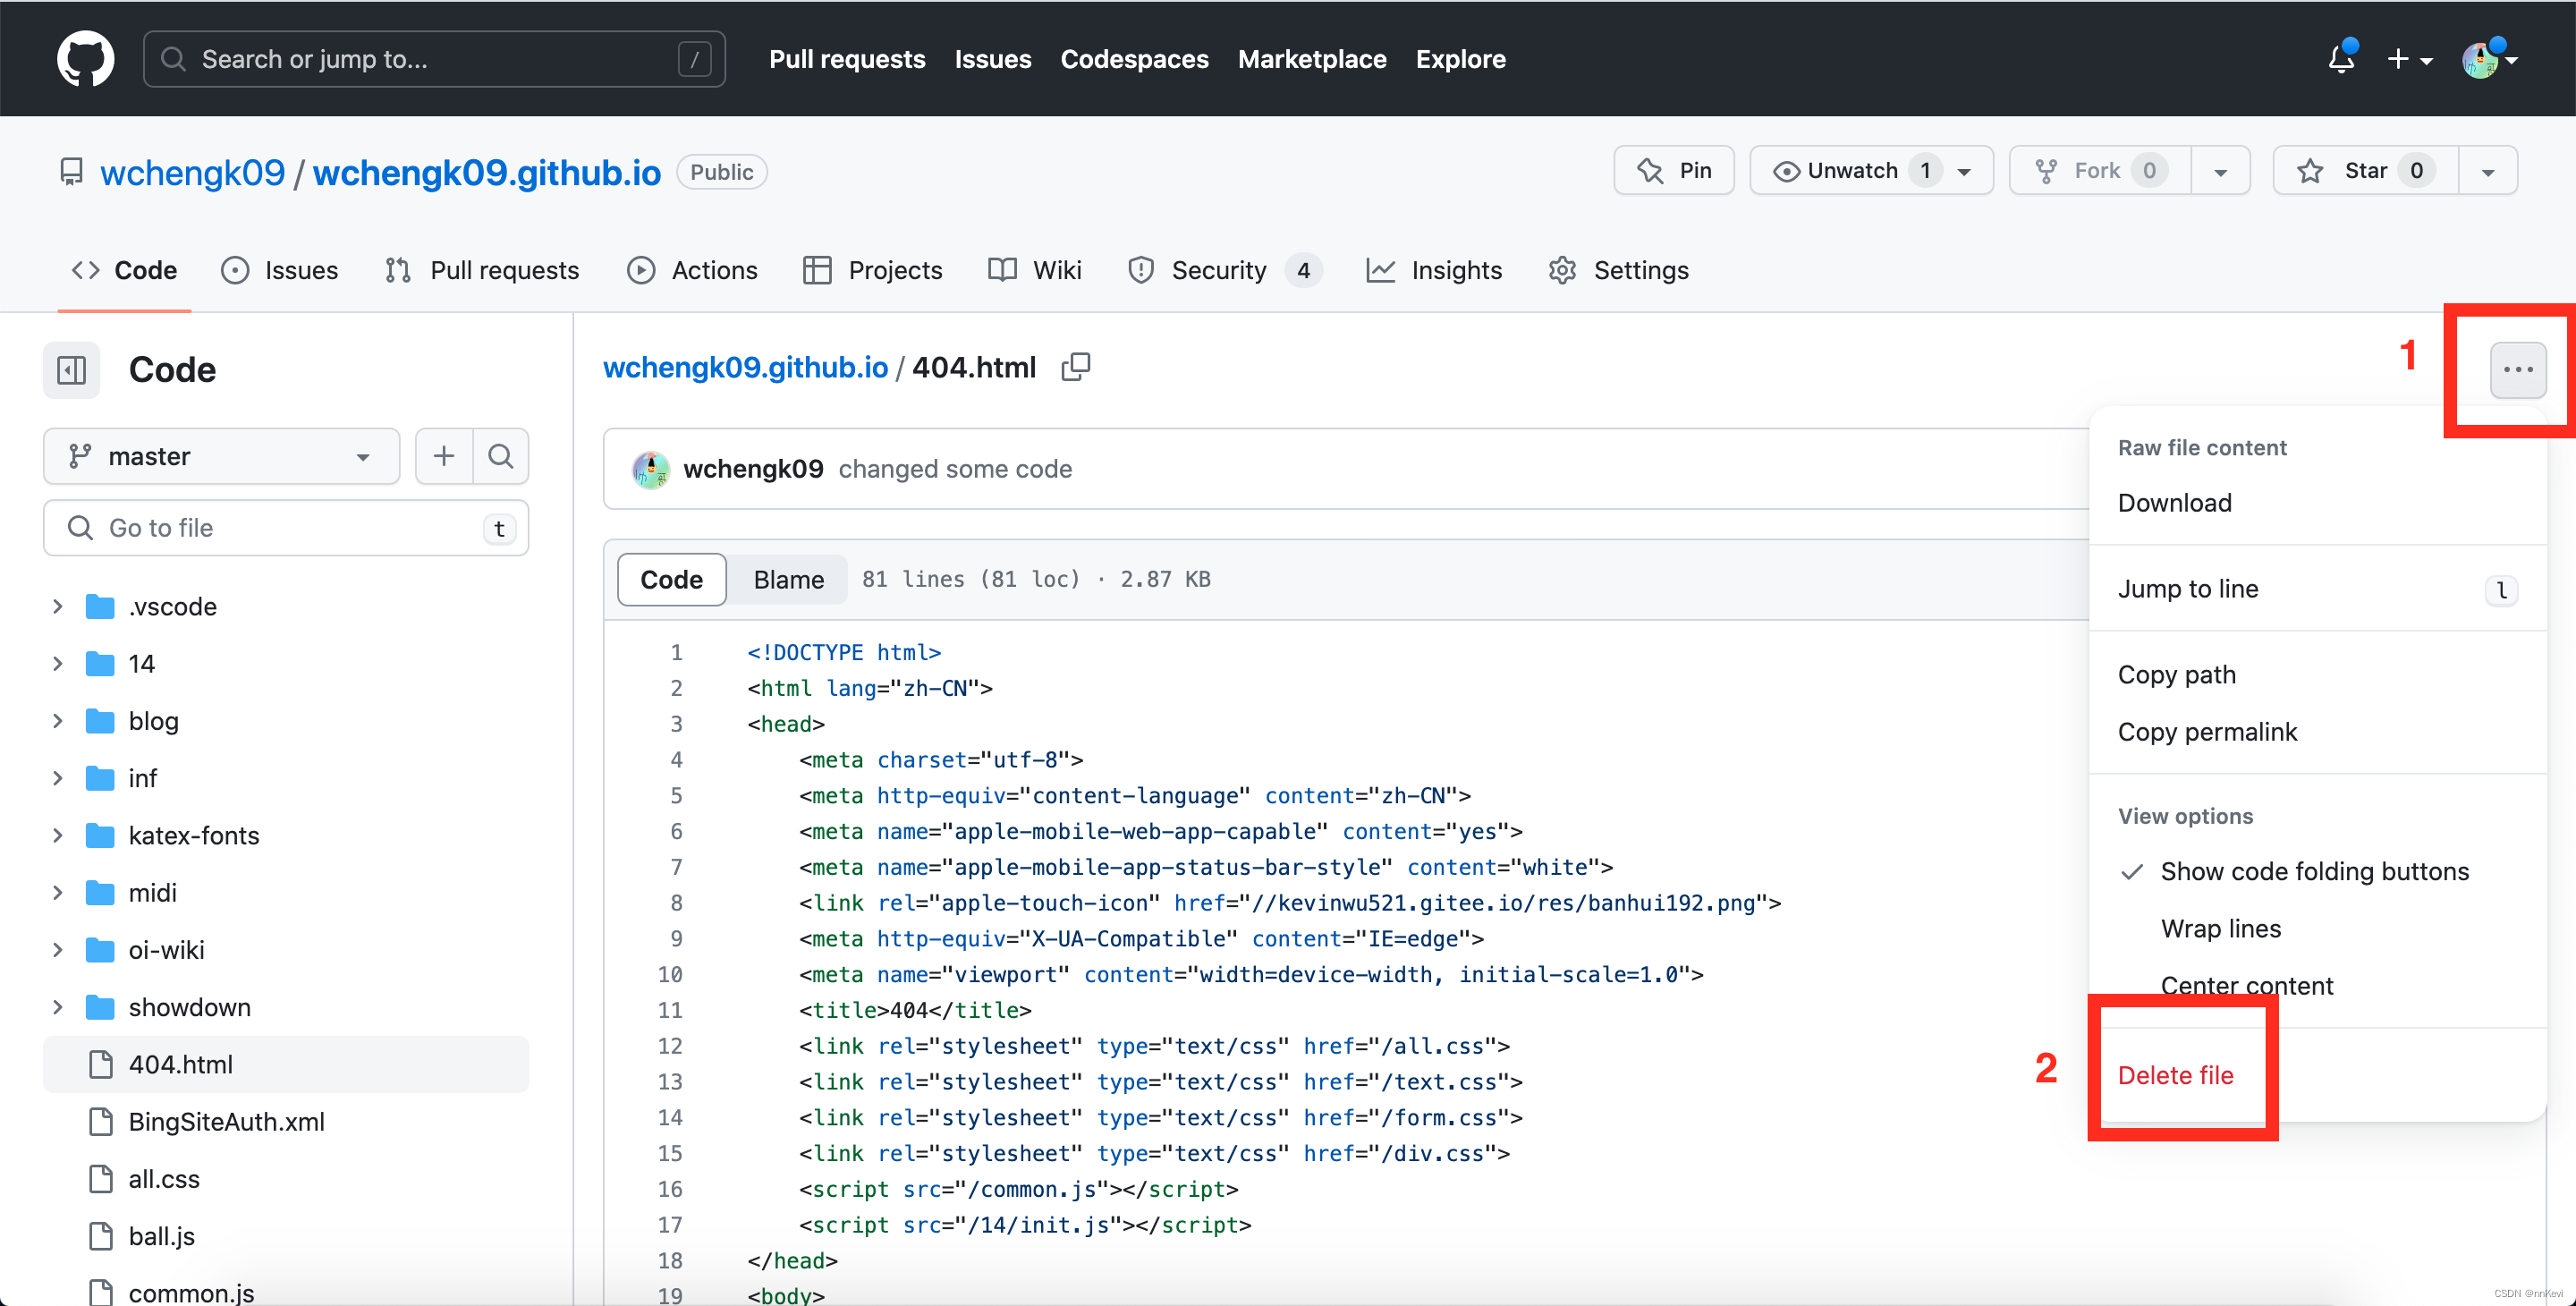This screenshot has height=1306, width=2576.
Task: Click the search magnifier beside branch selector
Action: pos(500,456)
